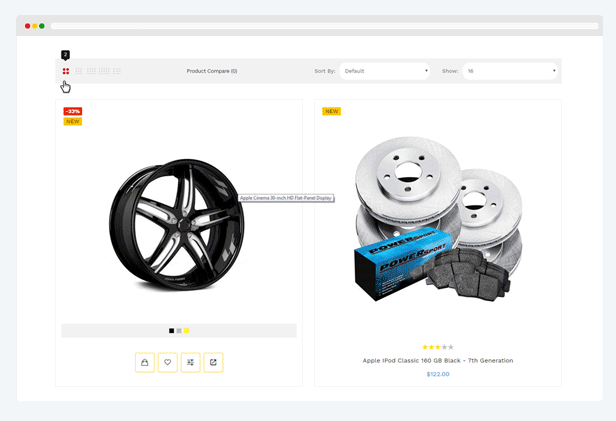Screen dimensions: 616x421
Task: Add the wheel product to compare
Action: coord(191,362)
